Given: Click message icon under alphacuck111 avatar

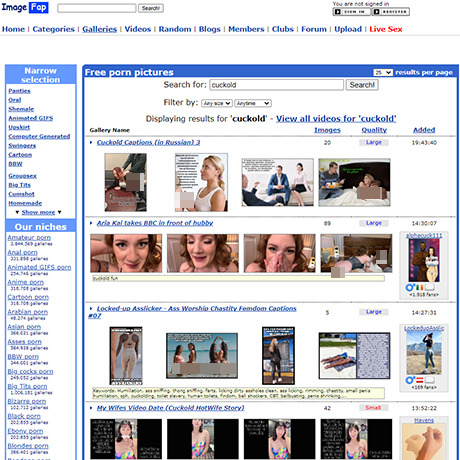Looking at the screenshot, I should [x=429, y=287].
